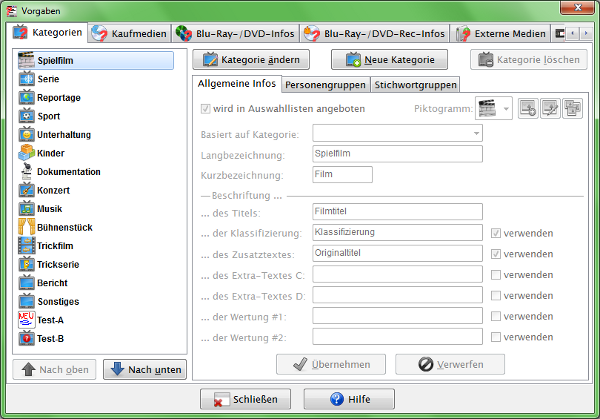
Task: Click the add pictogram icon button
Action: tap(528, 108)
